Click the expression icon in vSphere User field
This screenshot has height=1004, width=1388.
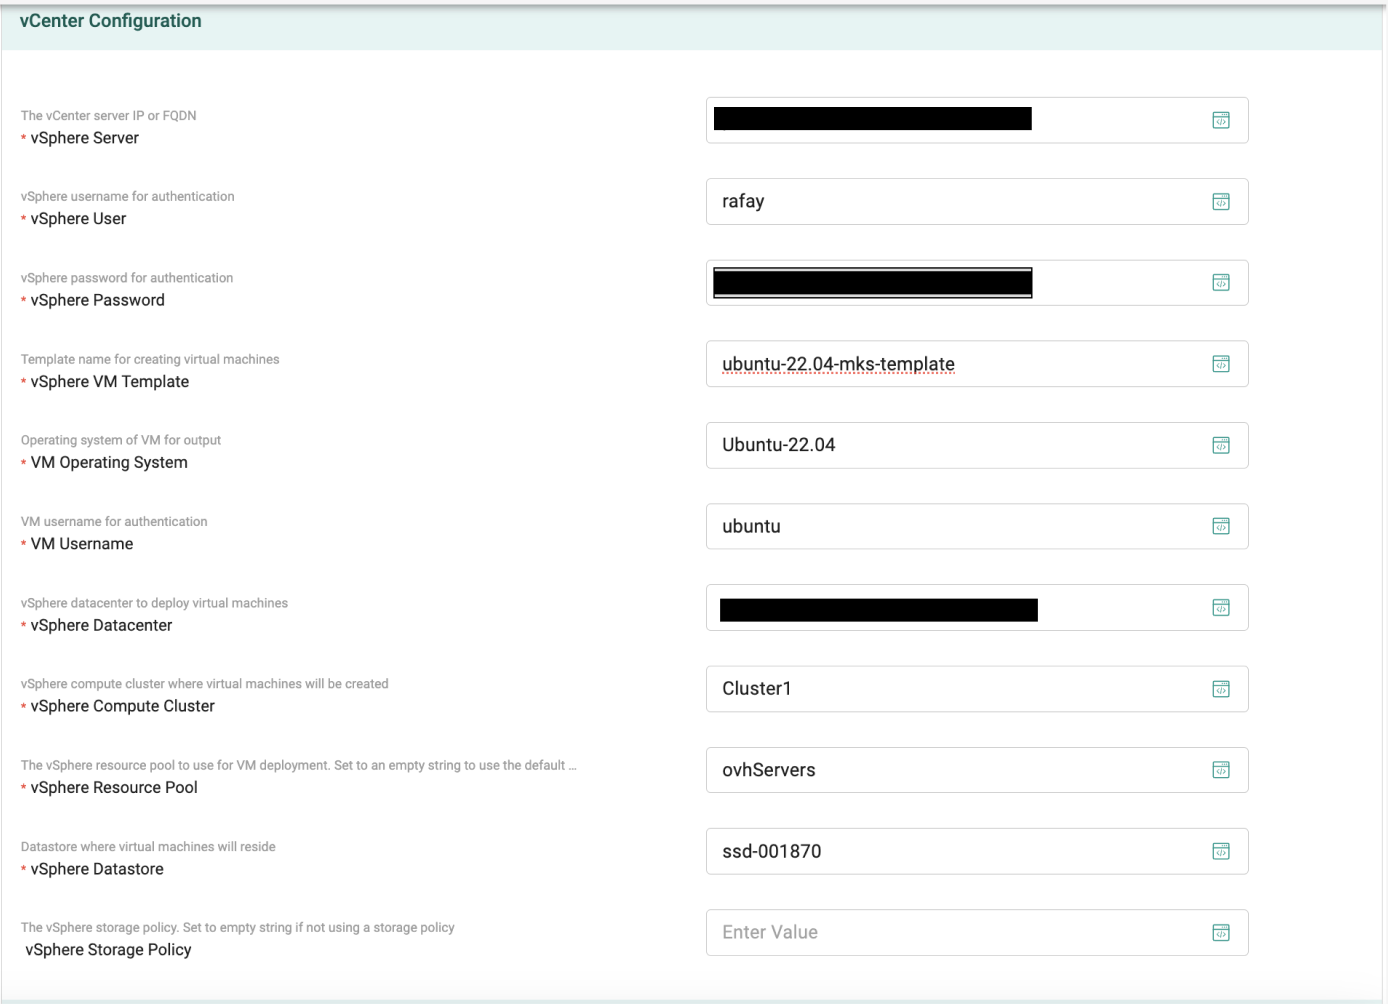coord(1221,202)
